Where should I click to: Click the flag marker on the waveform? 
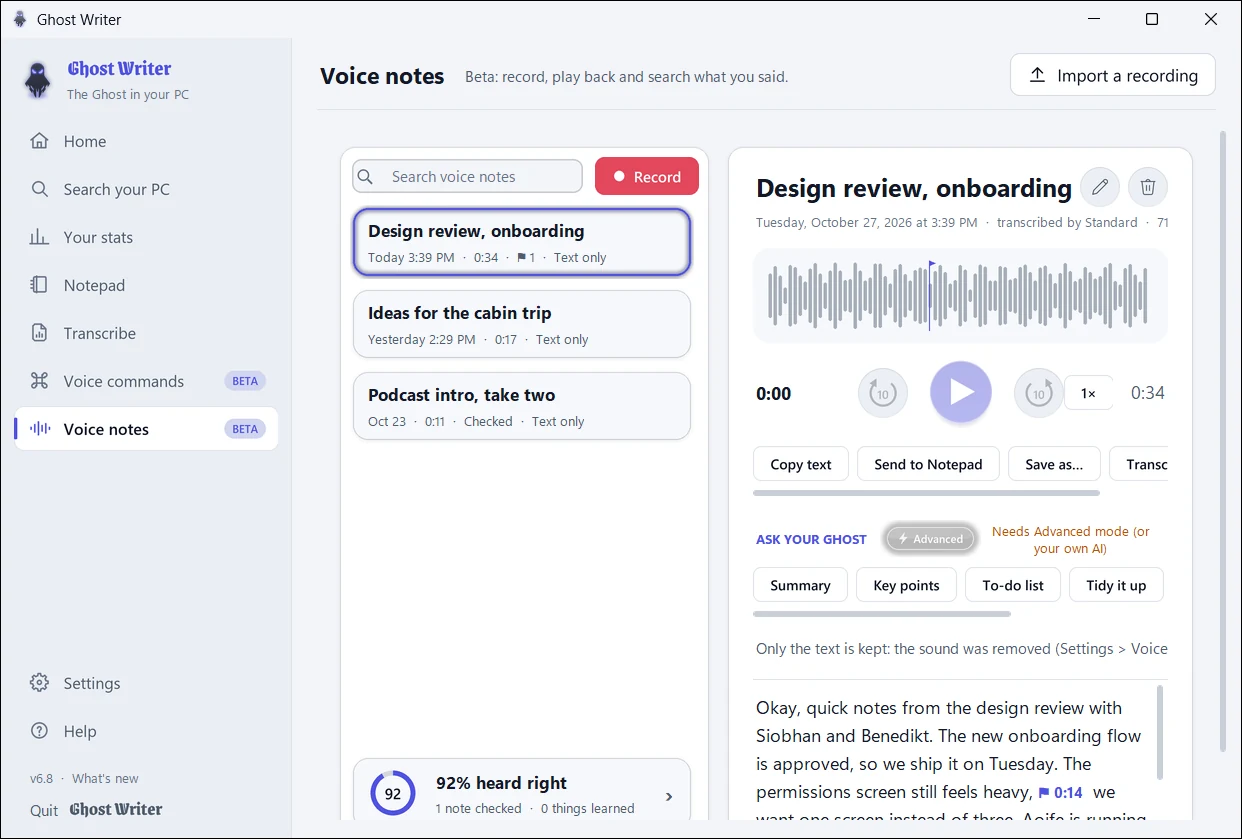pos(932,266)
